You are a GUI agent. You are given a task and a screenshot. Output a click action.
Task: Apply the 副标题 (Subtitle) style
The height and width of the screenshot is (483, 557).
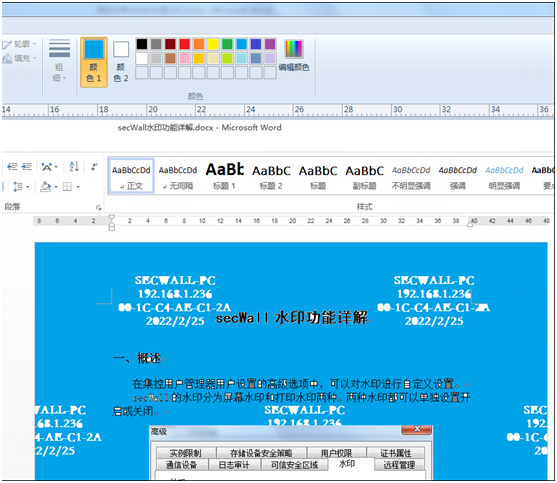point(364,177)
